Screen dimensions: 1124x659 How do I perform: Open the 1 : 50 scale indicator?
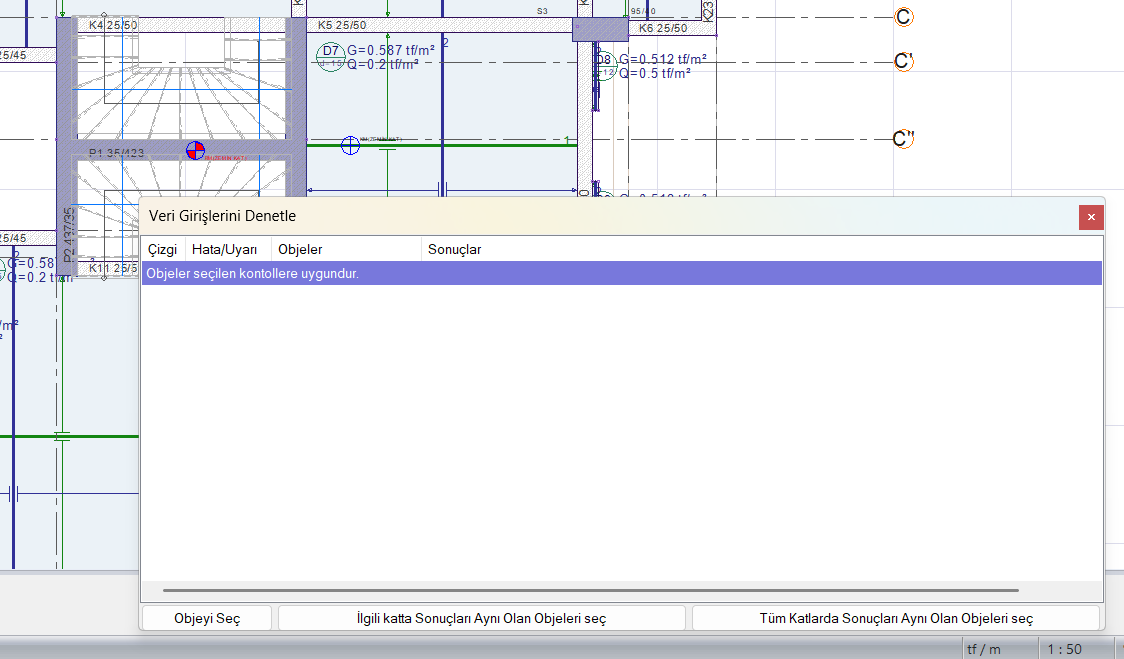(x=1064, y=649)
